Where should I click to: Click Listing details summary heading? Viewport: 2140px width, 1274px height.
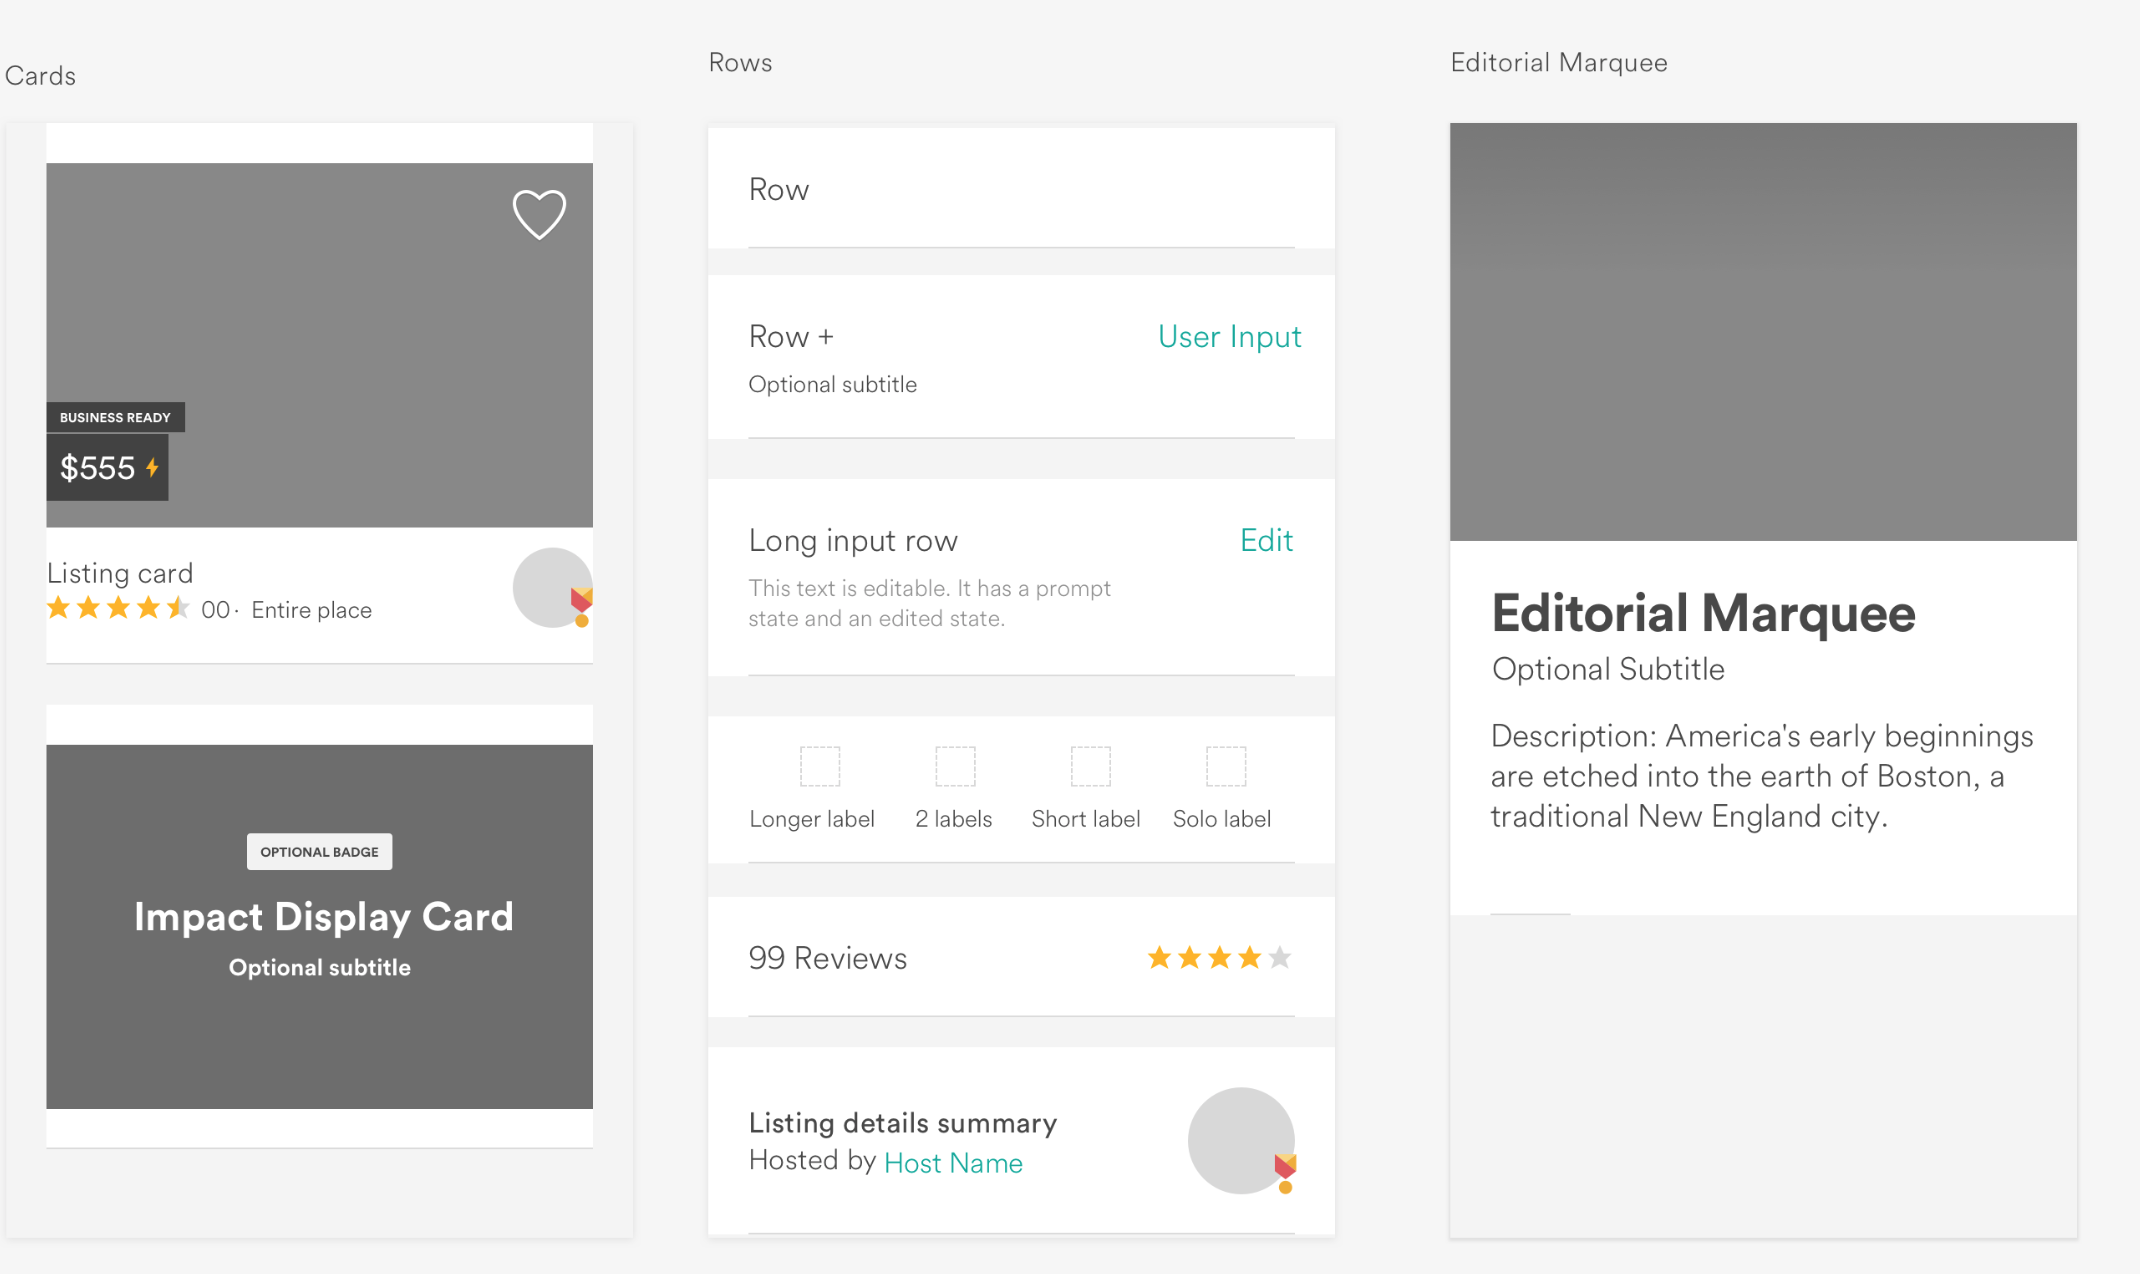click(902, 1123)
